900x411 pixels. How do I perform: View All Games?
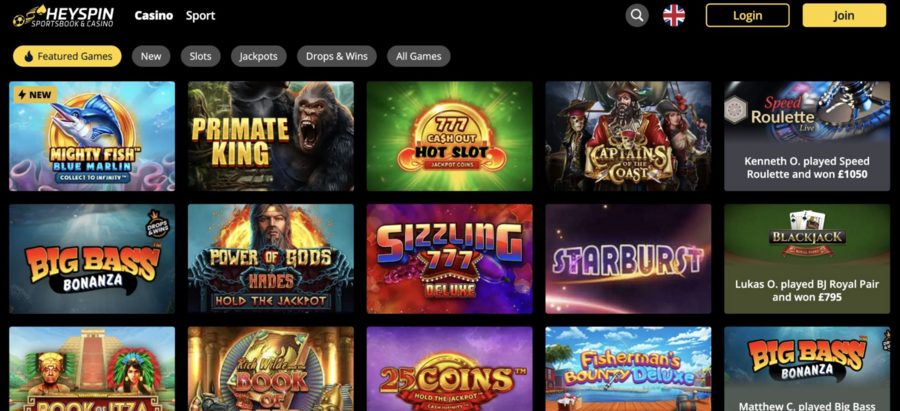418,56
